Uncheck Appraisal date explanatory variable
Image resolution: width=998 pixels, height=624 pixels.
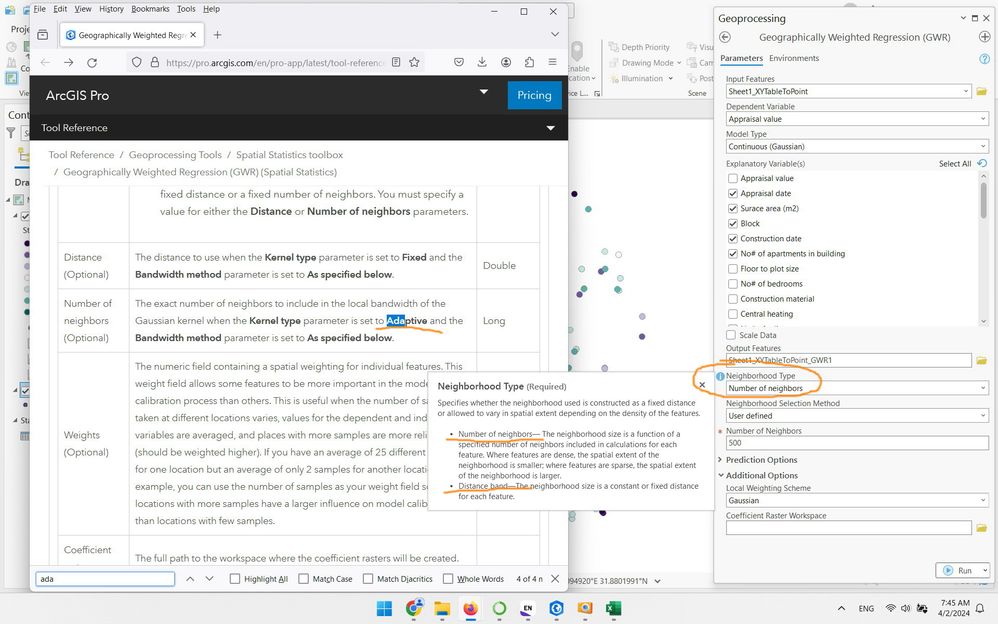click(733, 194)
